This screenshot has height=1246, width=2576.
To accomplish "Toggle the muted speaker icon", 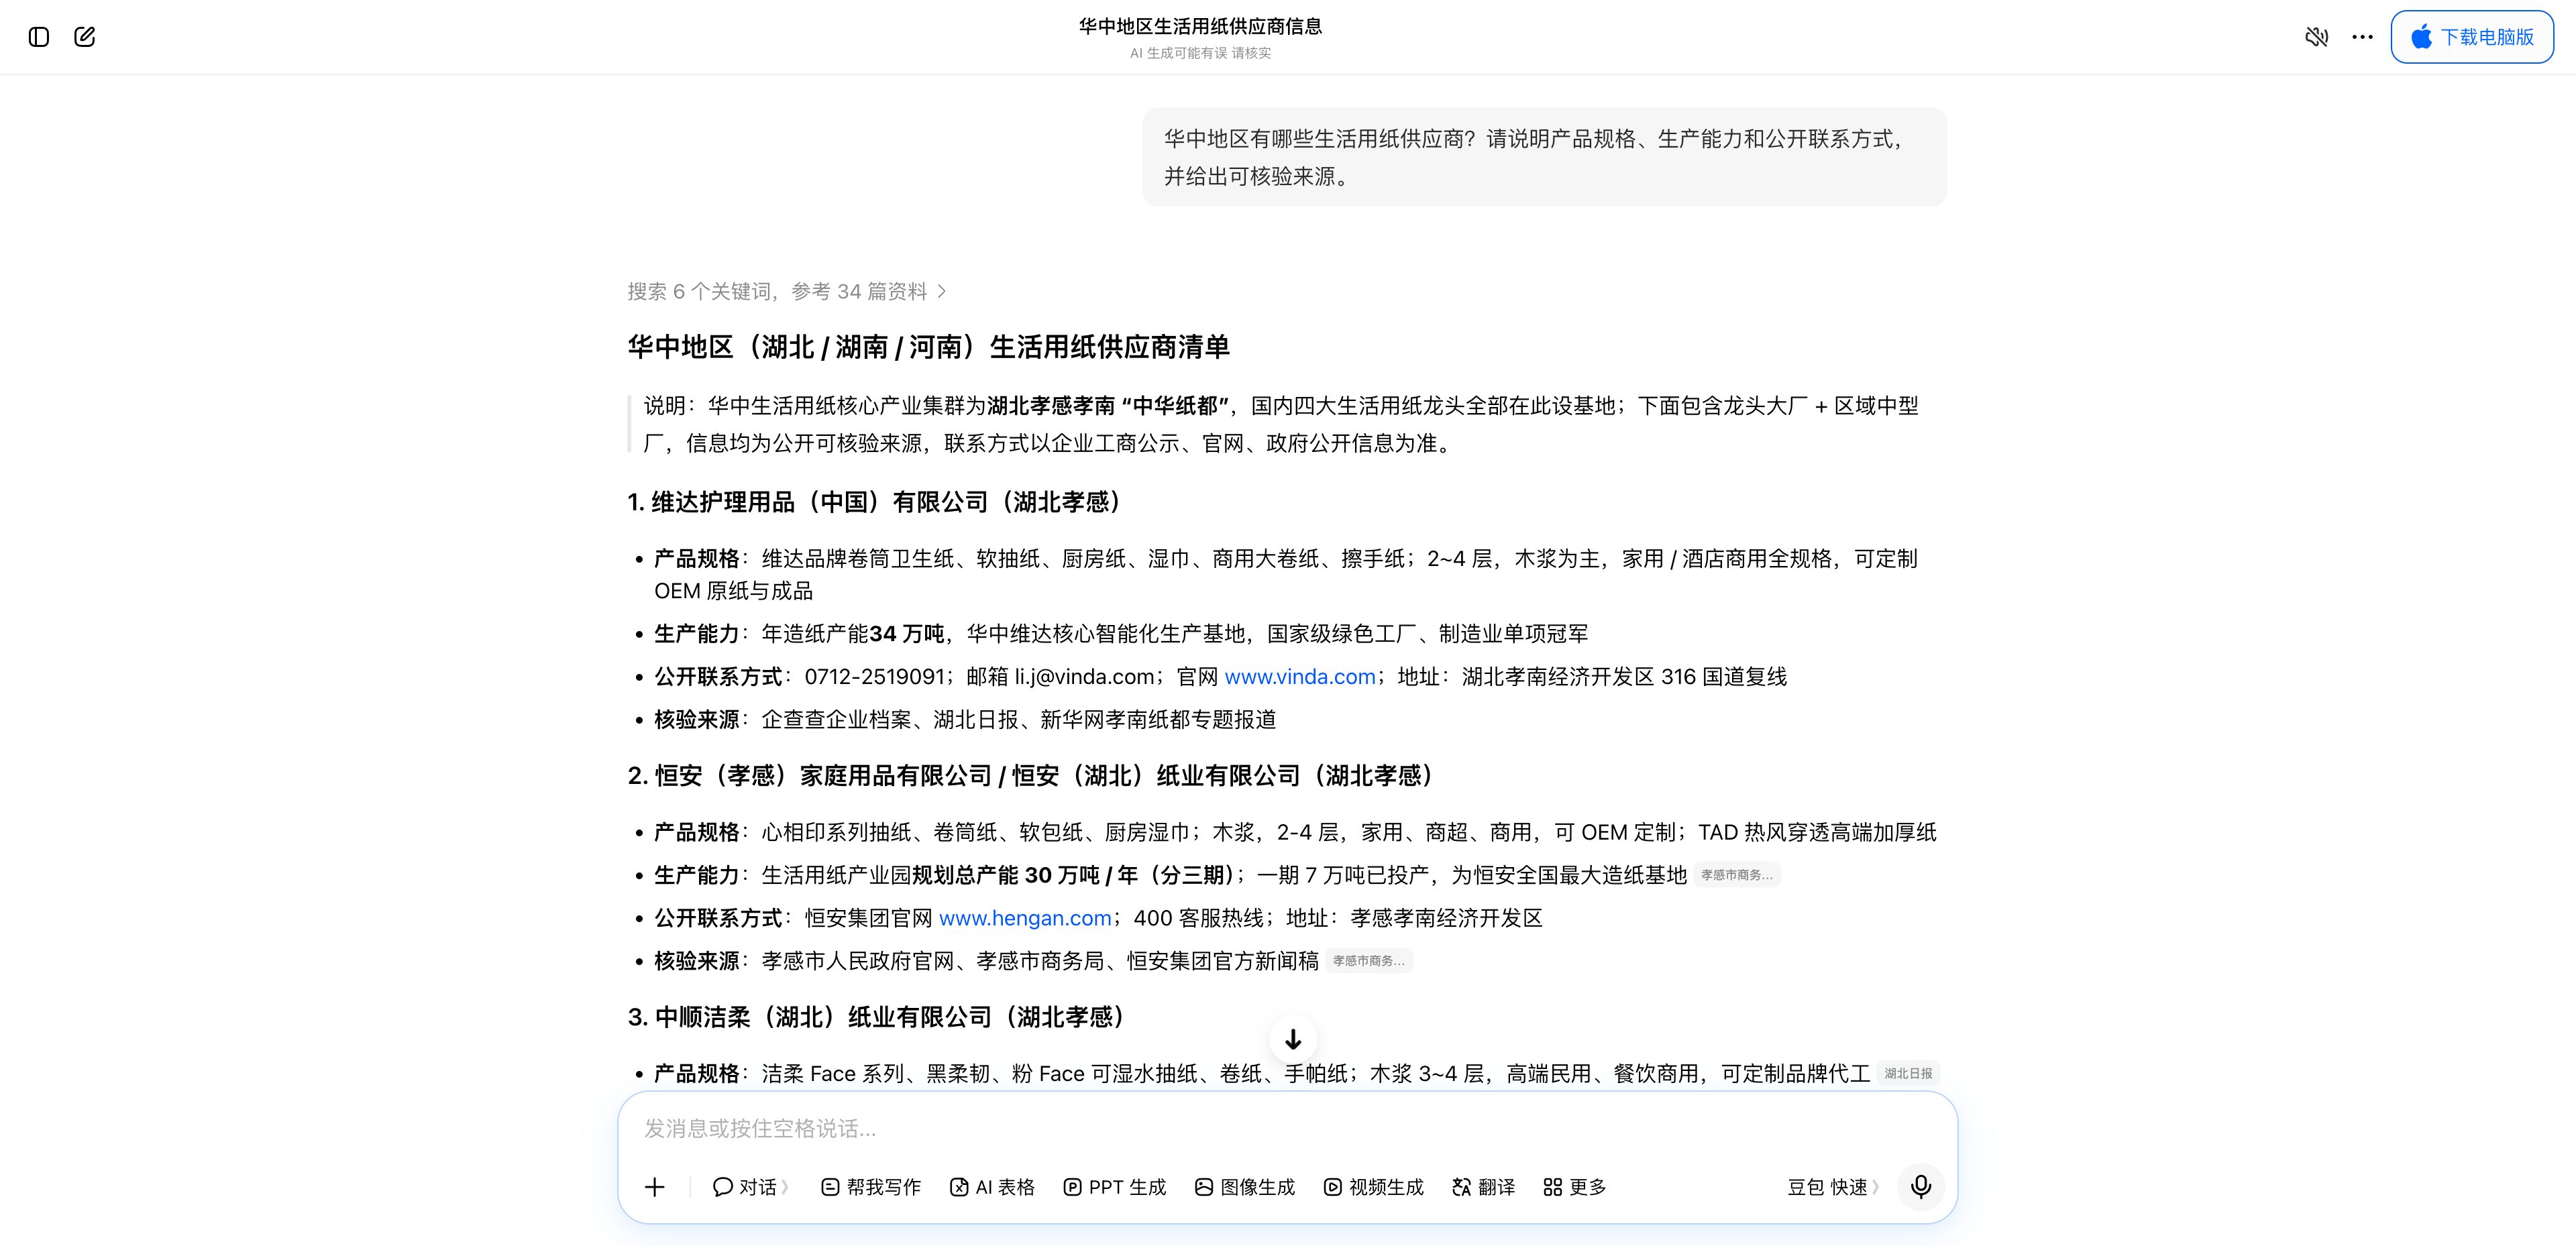I will 2317,37.
